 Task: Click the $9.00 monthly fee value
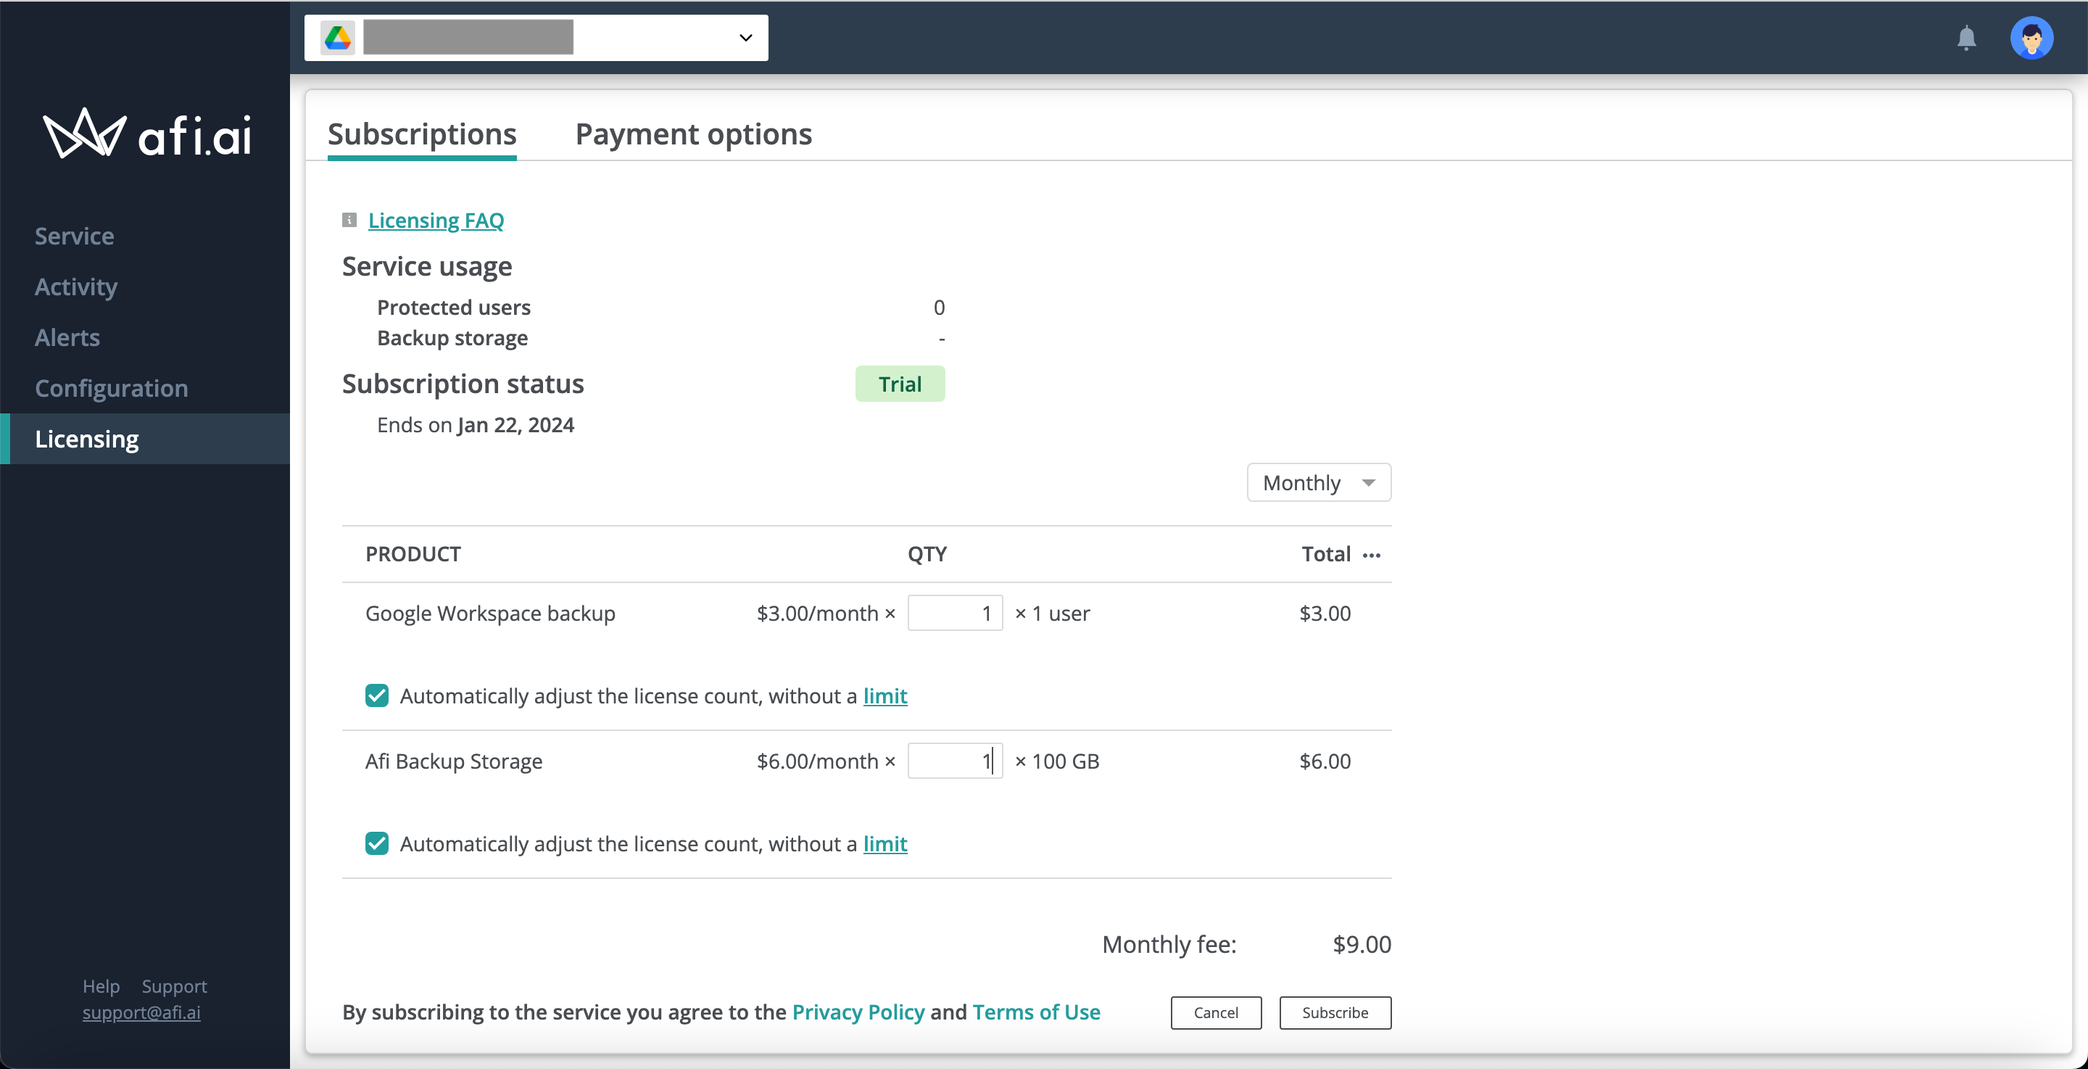[1362, 945]
